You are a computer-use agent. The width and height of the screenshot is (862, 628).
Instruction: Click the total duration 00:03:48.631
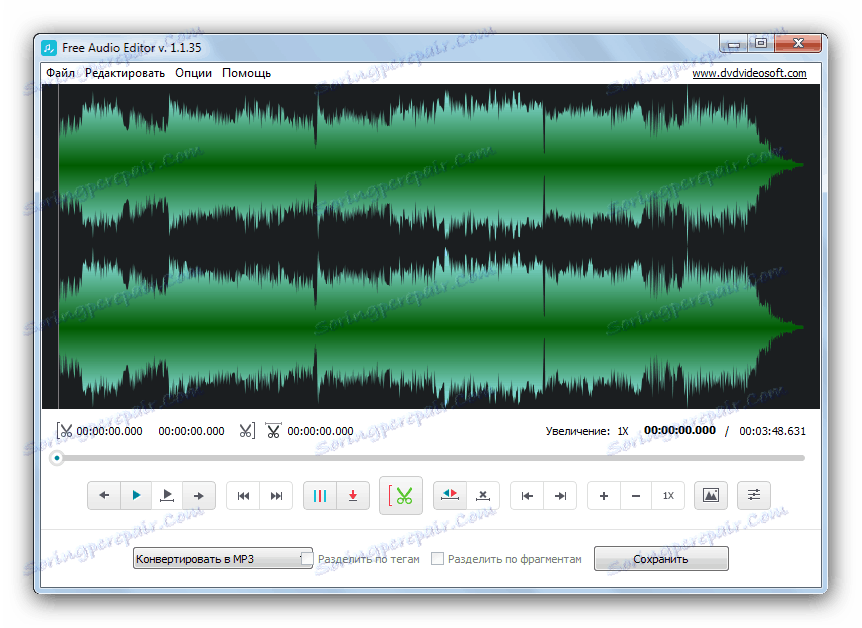click(772, 431)
